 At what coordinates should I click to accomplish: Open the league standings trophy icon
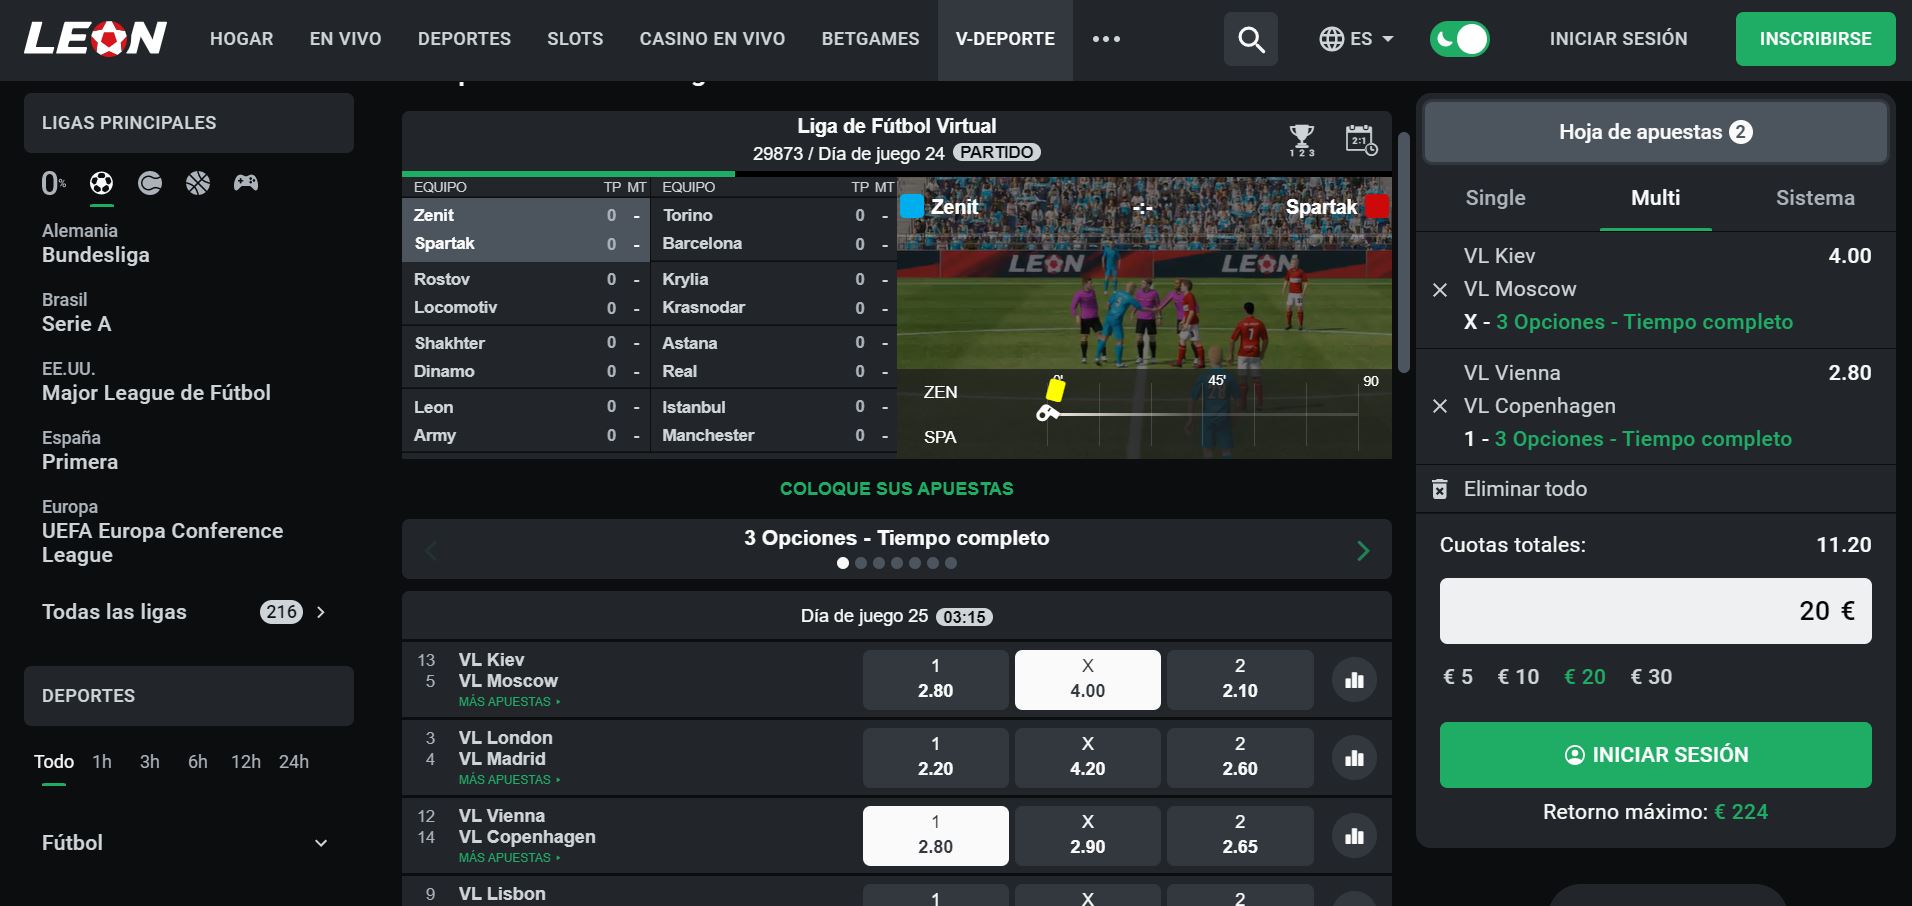click(1302, 140)
